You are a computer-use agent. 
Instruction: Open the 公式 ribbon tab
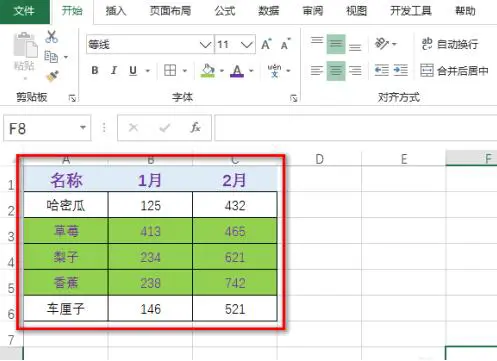coord(225,11)
